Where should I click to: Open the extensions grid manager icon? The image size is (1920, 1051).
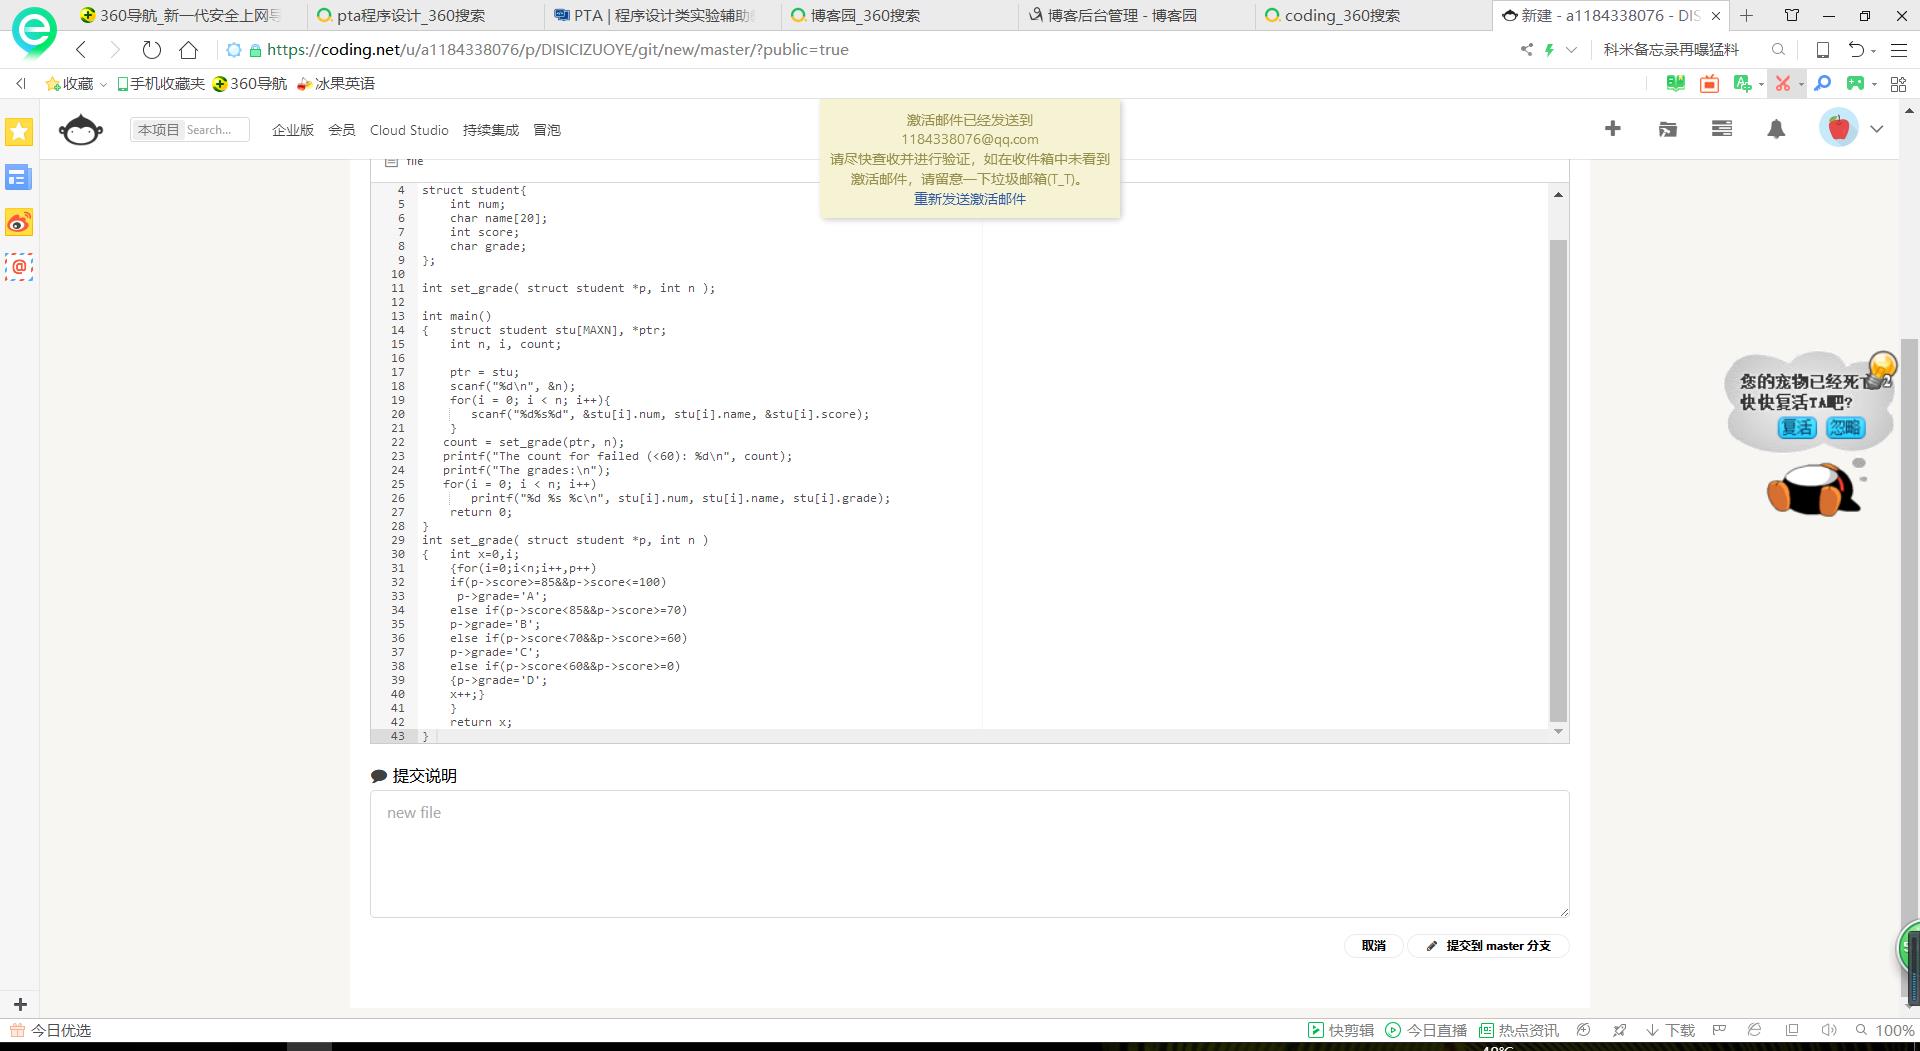click(x=1898, y=84)
